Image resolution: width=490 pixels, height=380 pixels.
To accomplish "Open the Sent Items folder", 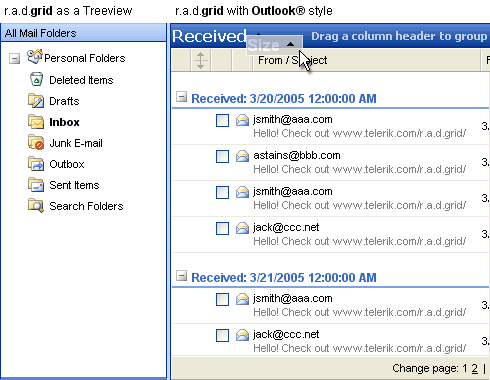I will click(x=74, y=185).
